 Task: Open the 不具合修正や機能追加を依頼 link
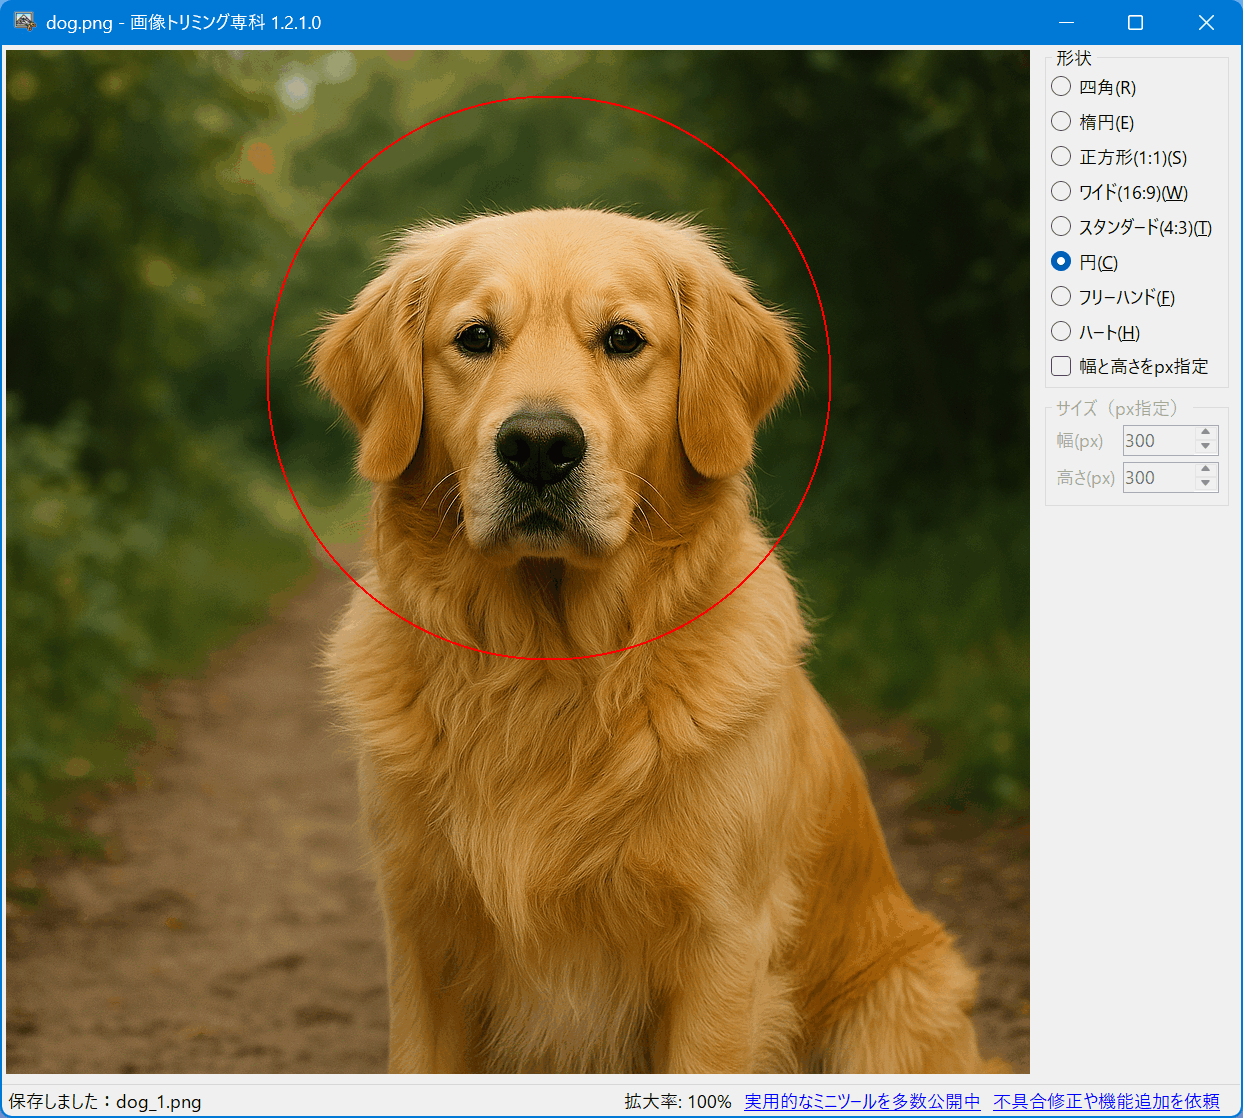coord(1106,1101)
